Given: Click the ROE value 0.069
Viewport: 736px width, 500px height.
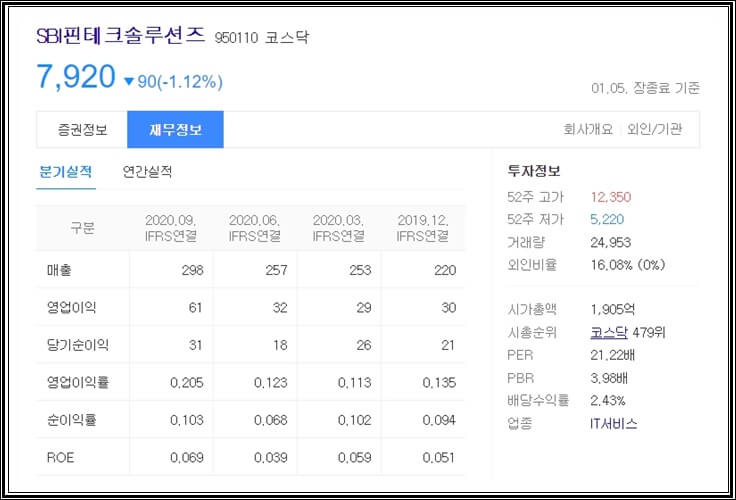Looking at the screenshot, I should coord(186,457).
